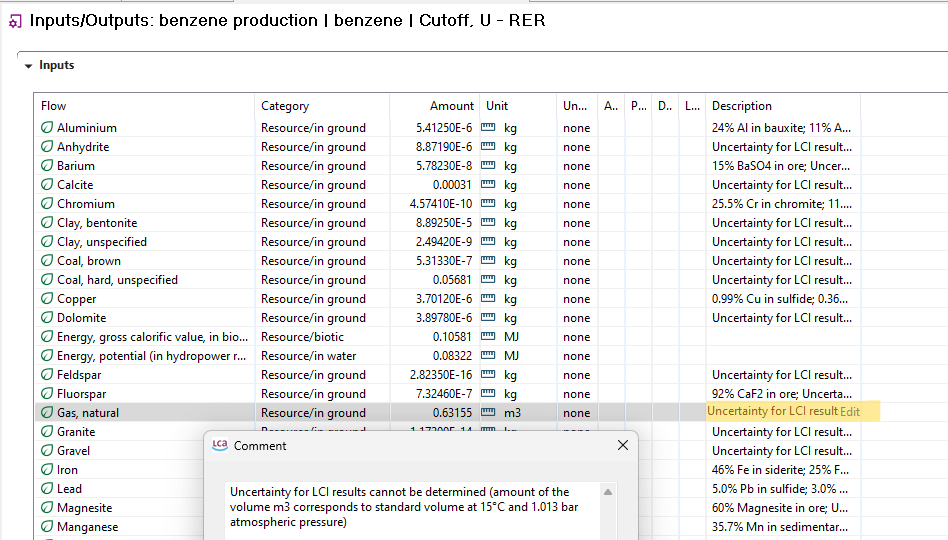Click Resource/in water category cell
Screen dimensions: 948x540
pyautogui.click(x=308, y=356)
